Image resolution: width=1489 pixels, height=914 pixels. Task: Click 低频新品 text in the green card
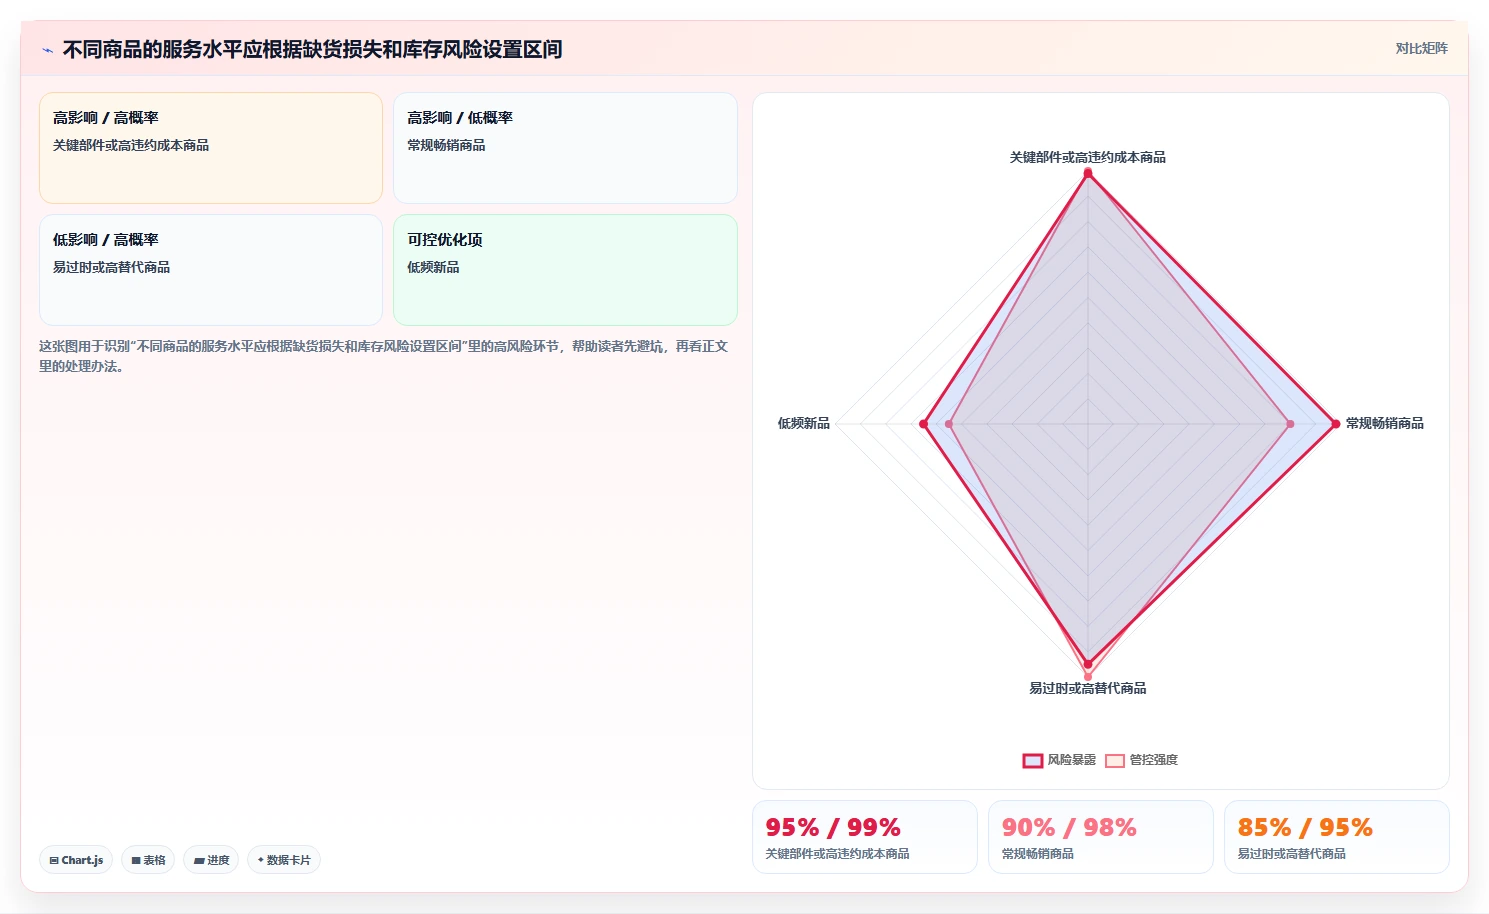[433, 267]
